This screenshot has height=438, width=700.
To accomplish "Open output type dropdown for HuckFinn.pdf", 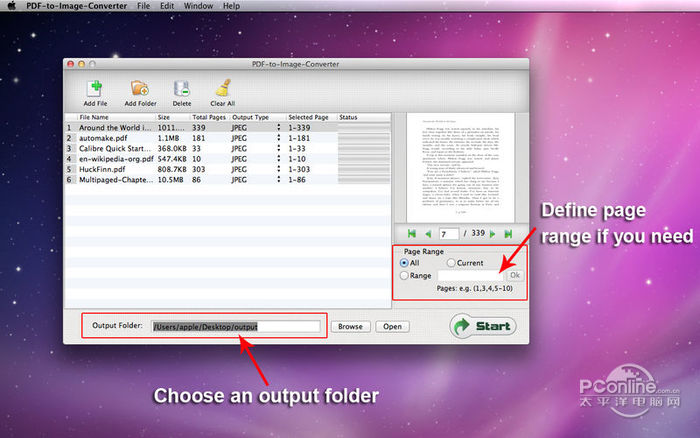I will coord(279,169).
